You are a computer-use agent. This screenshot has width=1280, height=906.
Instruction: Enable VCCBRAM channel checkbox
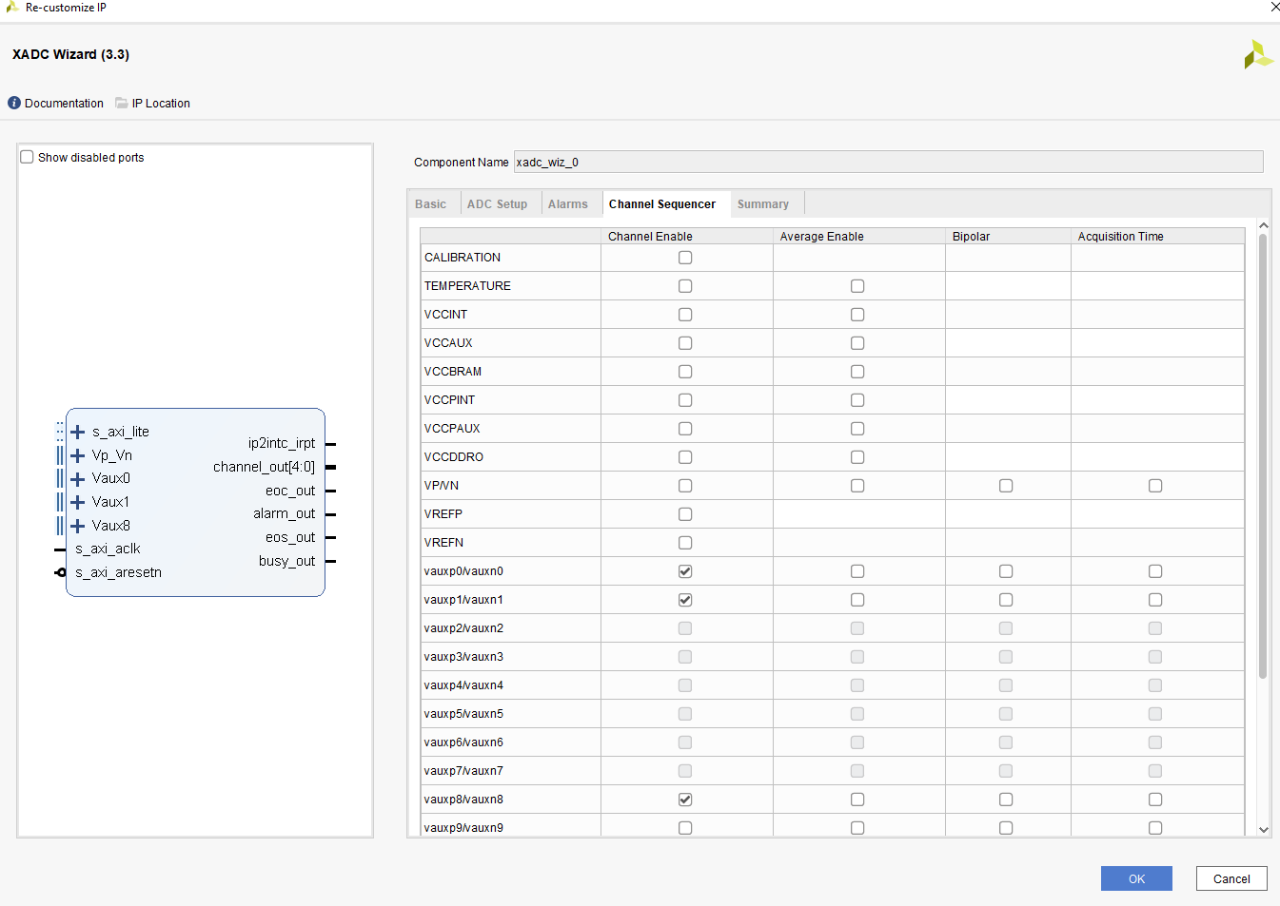pos(685,371)
